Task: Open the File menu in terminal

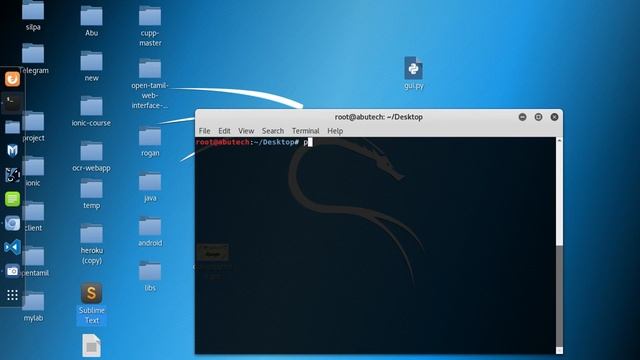Action: [204, 131]
